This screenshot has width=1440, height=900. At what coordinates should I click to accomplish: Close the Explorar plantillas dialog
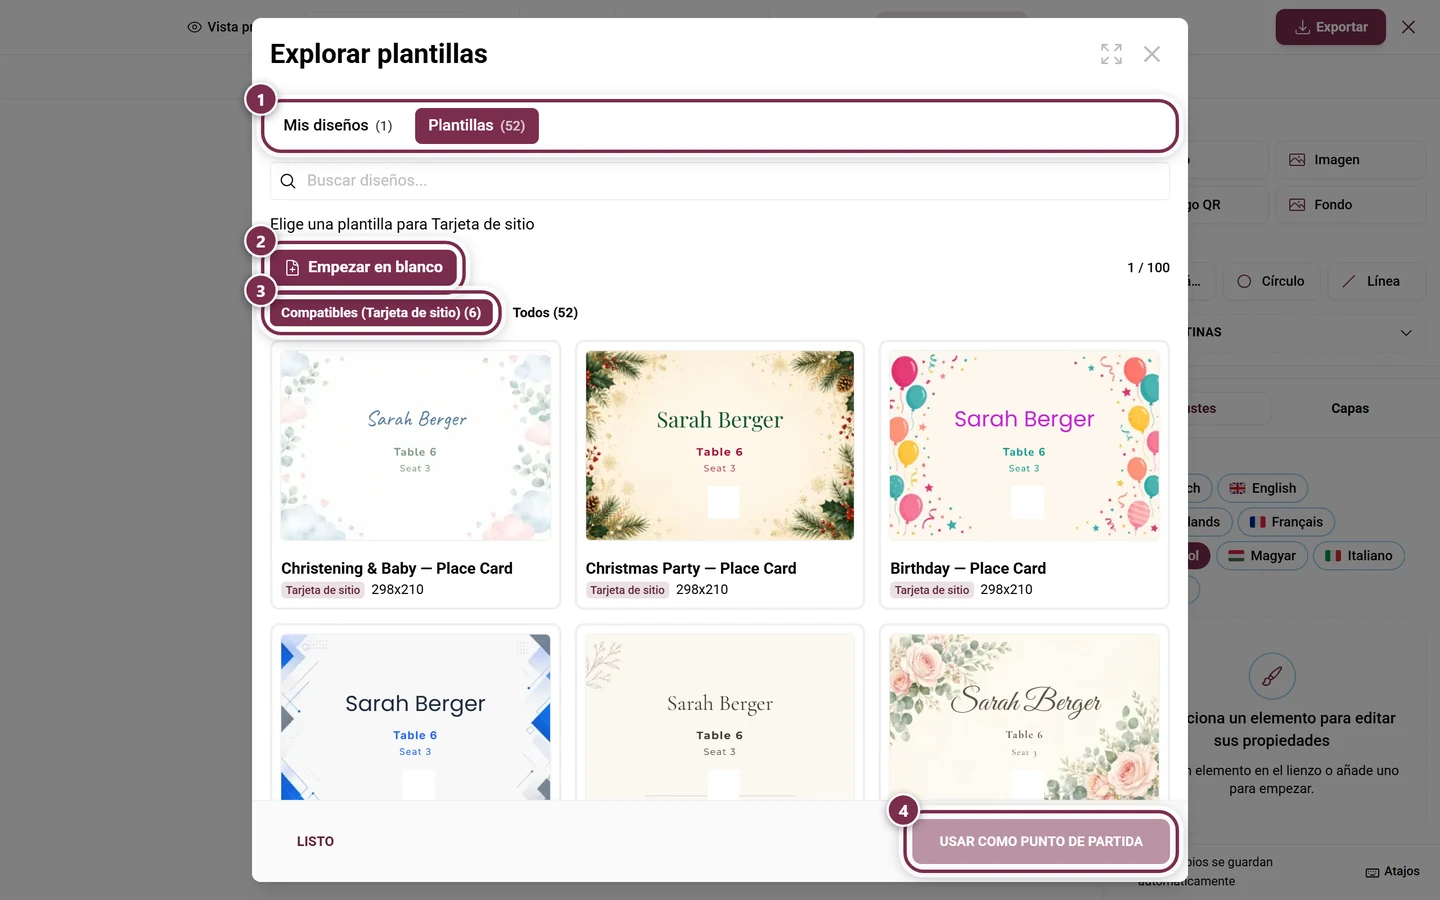point(1152,54)
